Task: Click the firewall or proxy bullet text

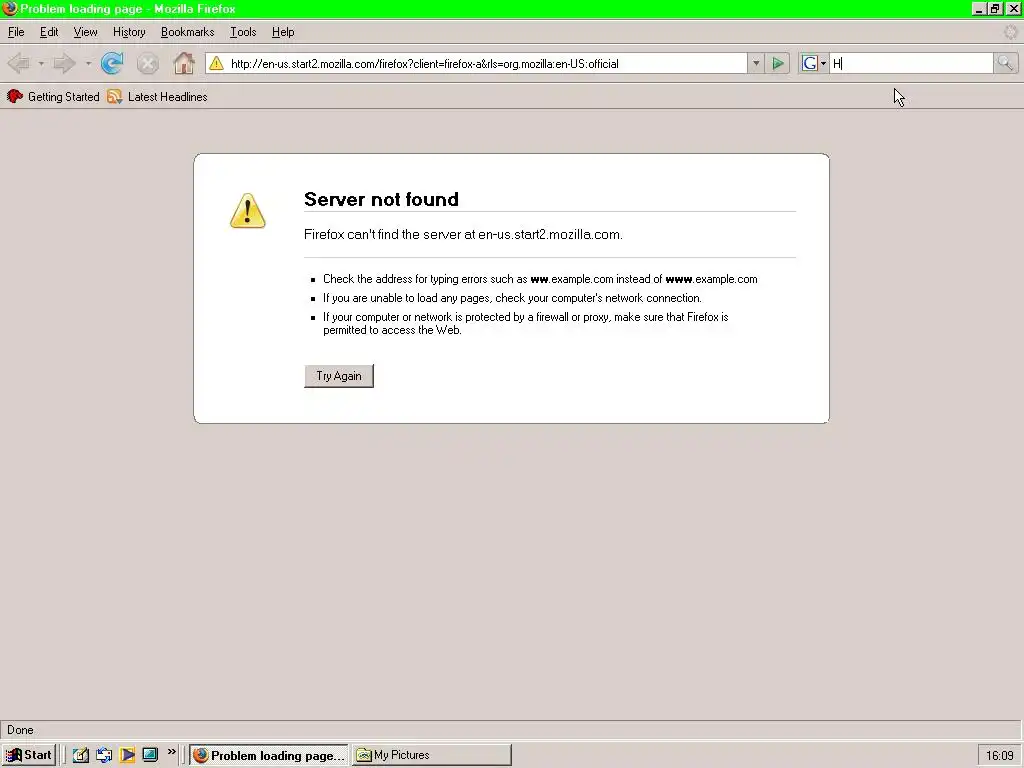Action: 526,323
